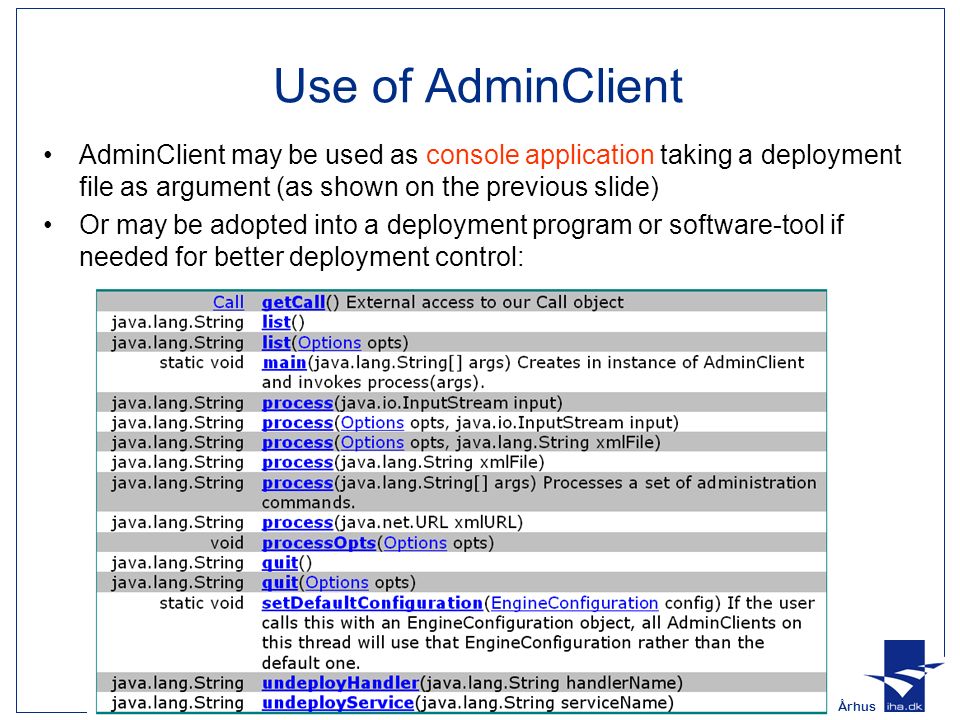Open the undeployHandler method link
The image size is (960, 720).
340,683
